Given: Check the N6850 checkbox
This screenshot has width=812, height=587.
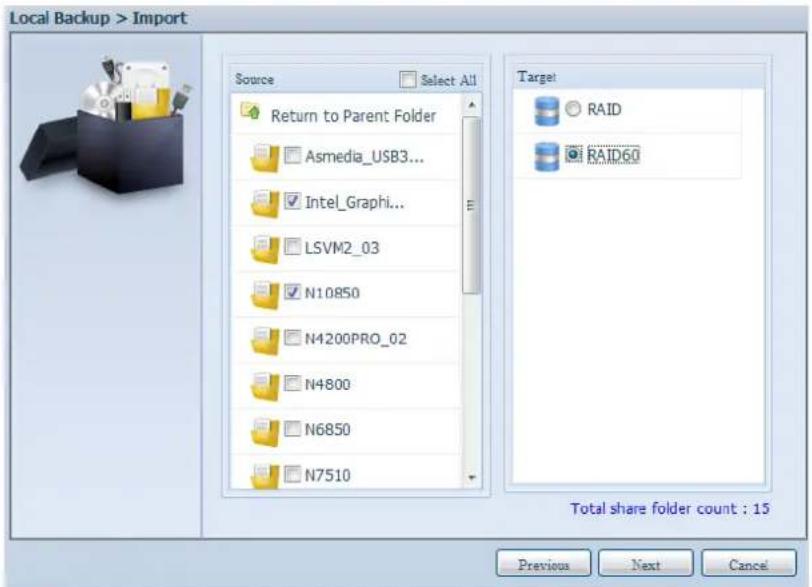Looking at the screenshot, I should click(x=293, y=429).
